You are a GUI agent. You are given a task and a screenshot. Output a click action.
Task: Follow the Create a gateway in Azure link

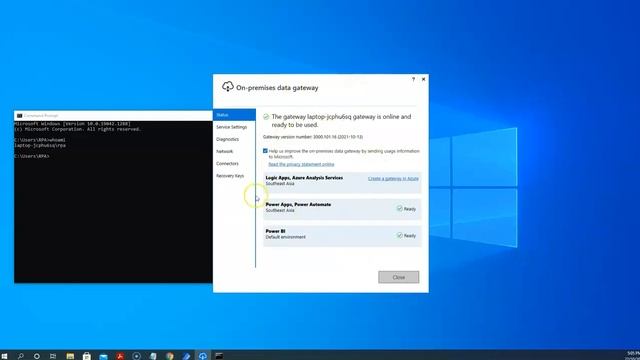(393, 179)
